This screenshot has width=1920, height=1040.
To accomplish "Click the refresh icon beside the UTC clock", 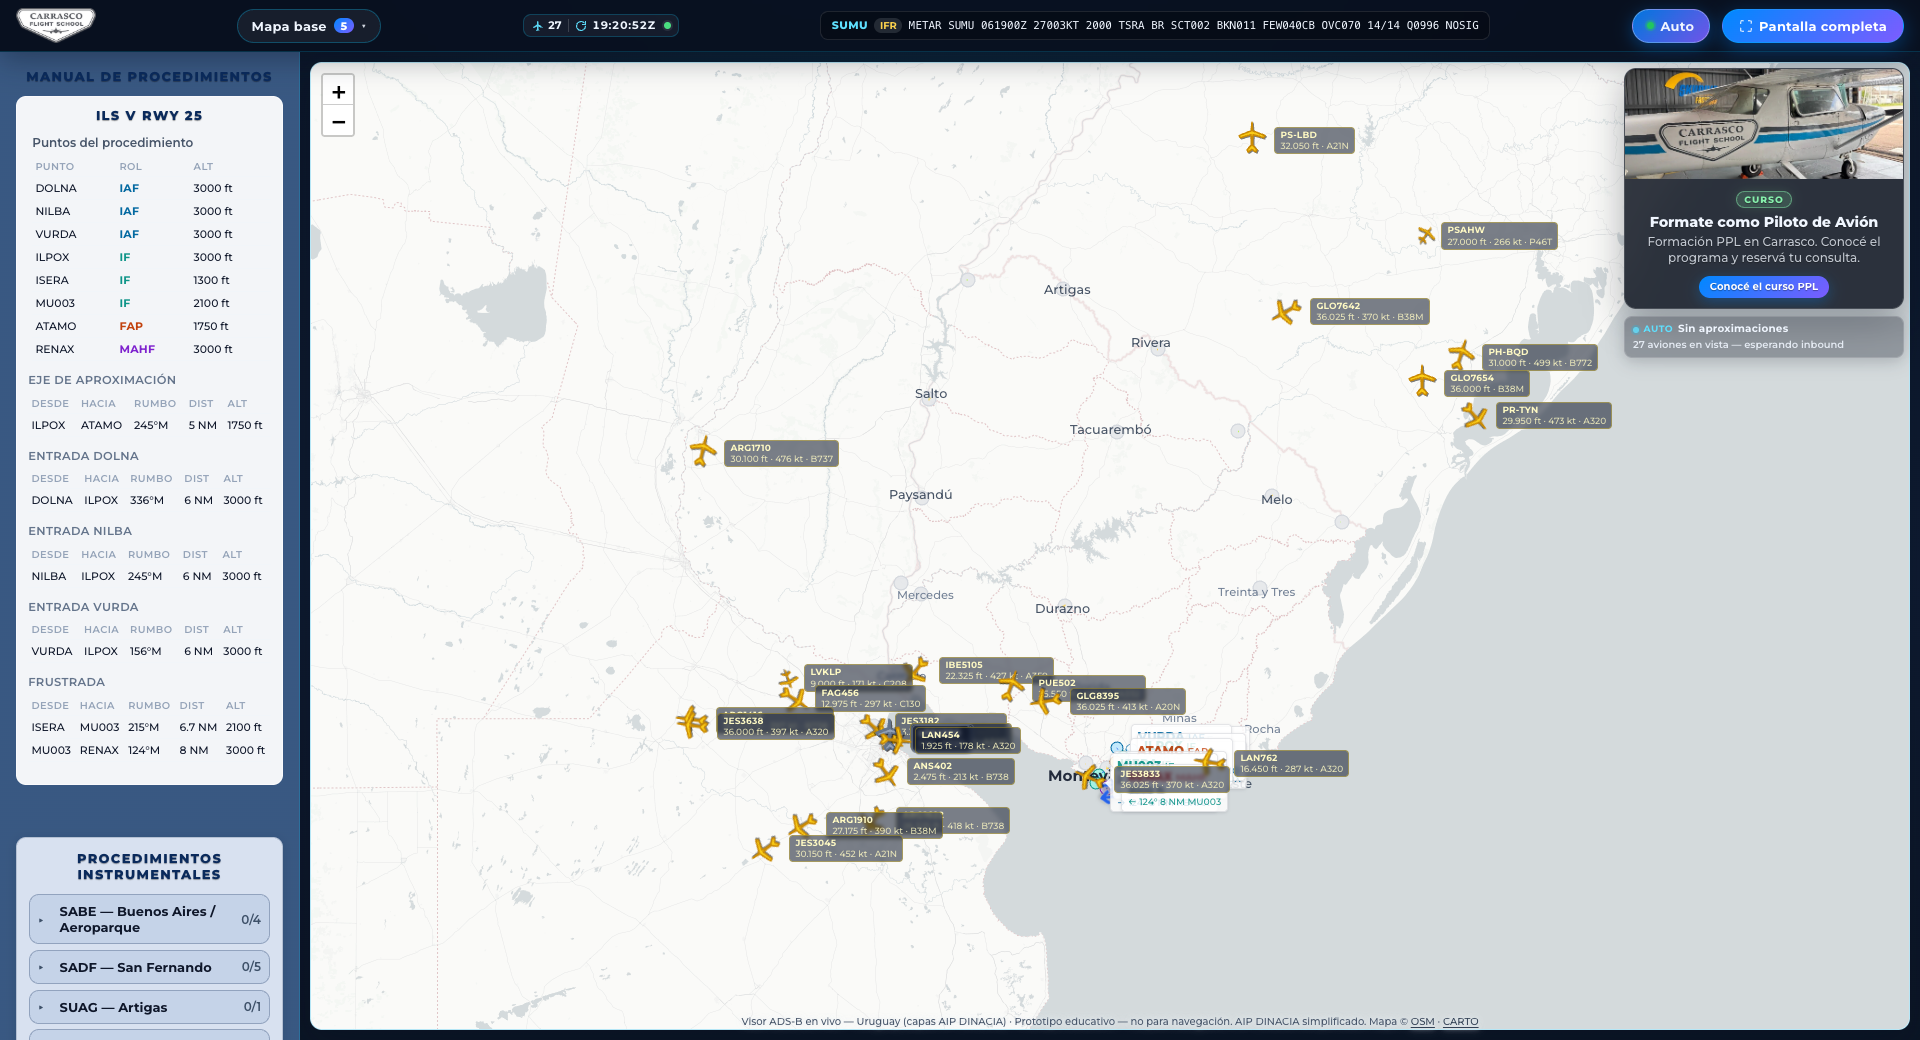I will point(581,26).
